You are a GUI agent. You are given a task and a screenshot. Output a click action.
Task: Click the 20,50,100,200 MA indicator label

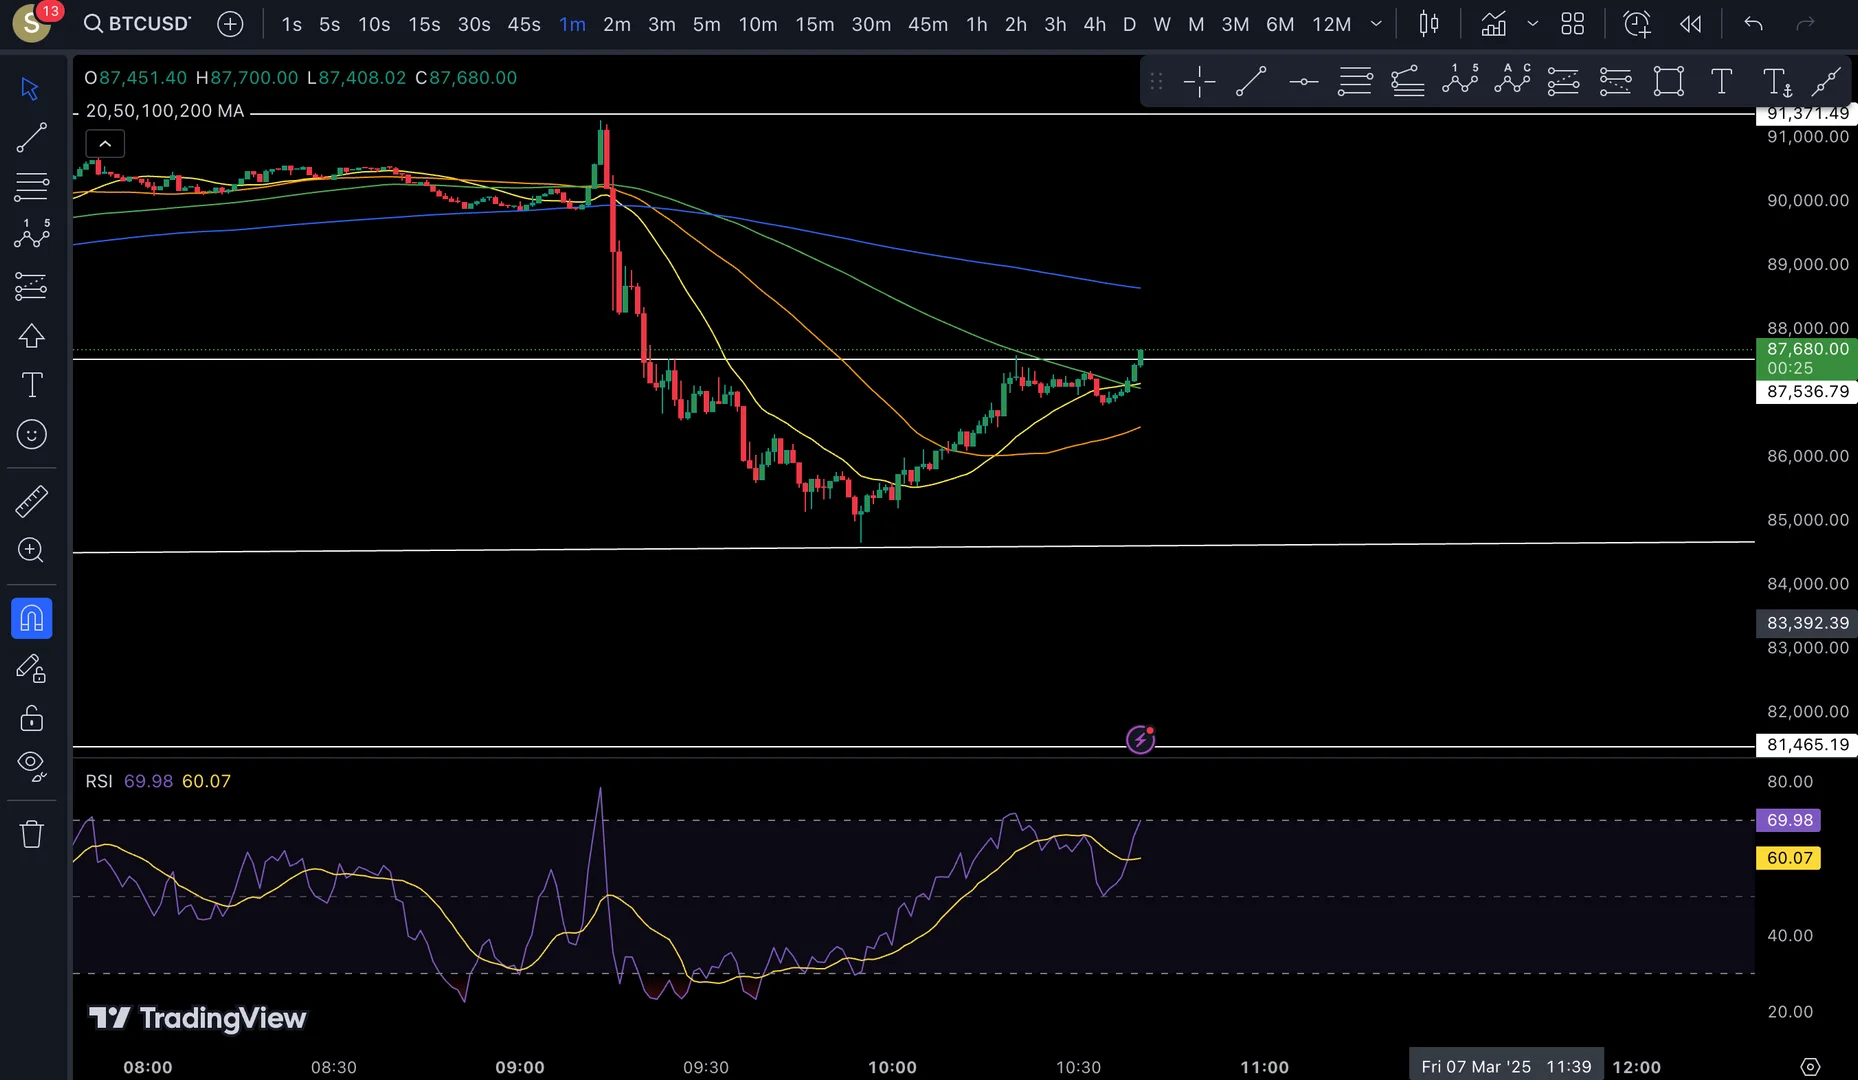165,111
